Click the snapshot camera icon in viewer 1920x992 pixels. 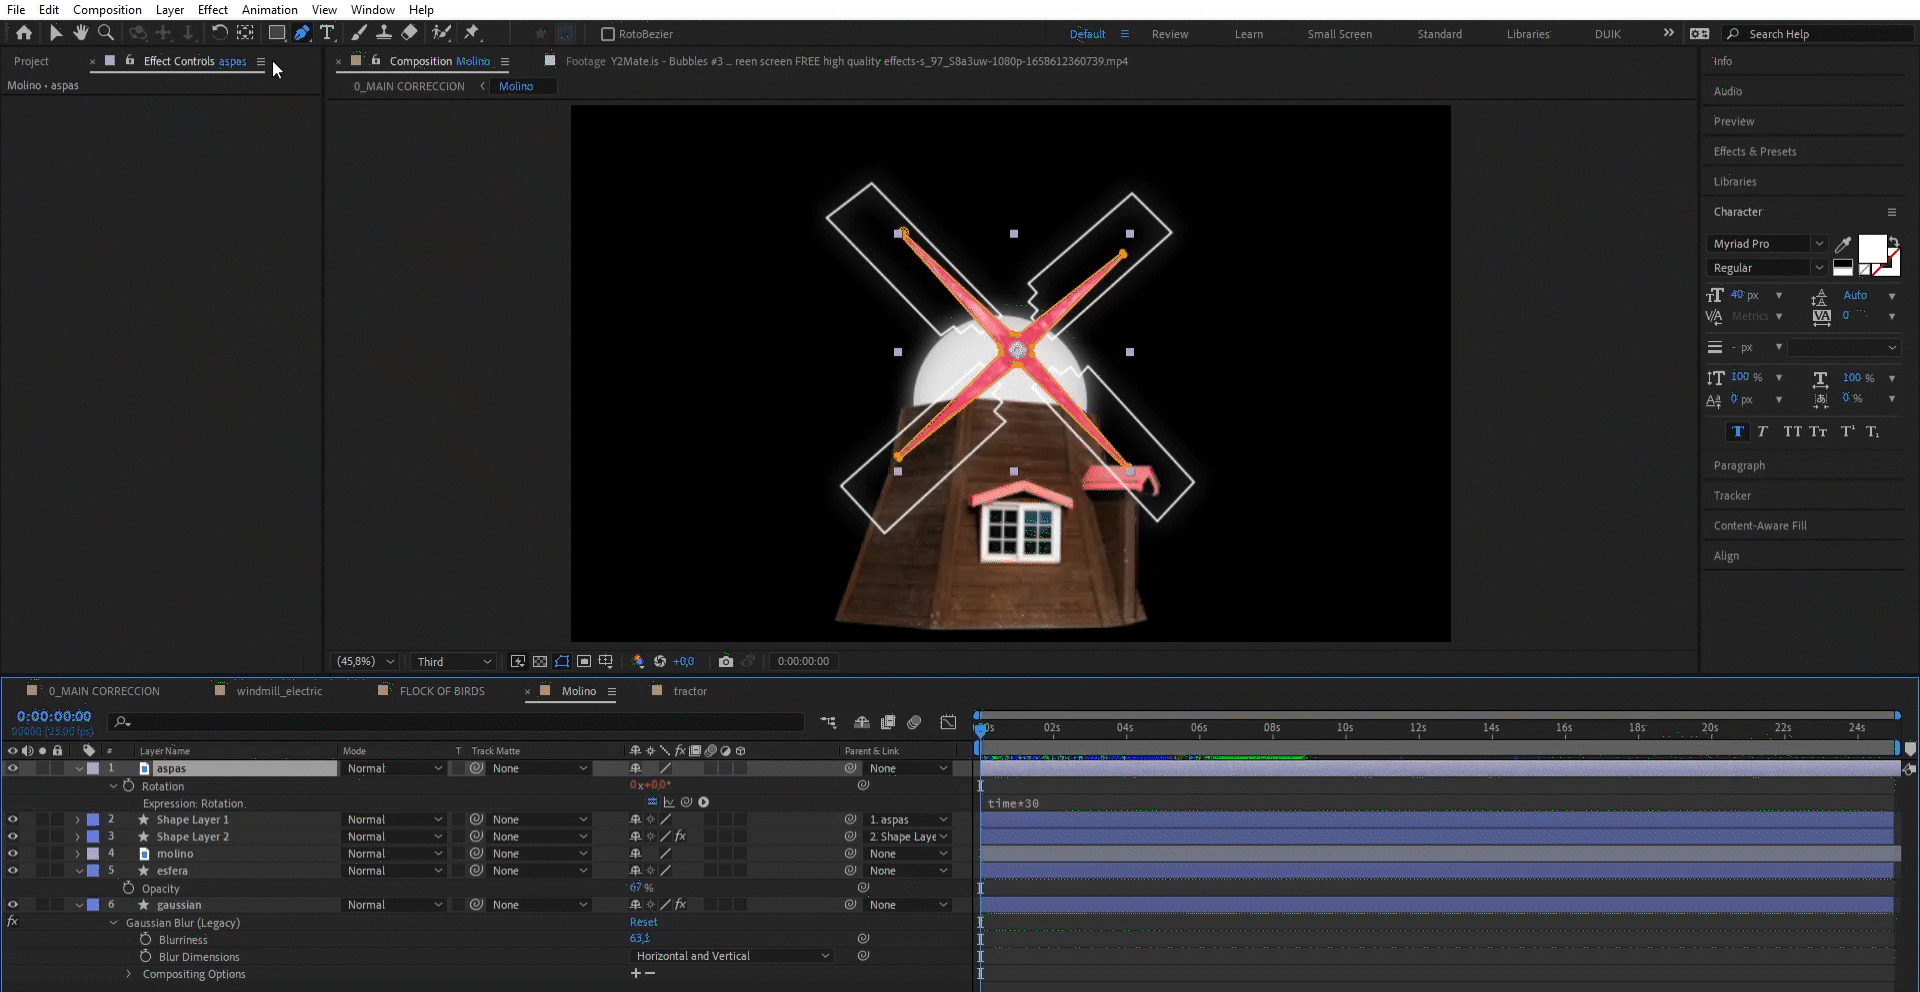pyautogui.click(x=726, y=661)
